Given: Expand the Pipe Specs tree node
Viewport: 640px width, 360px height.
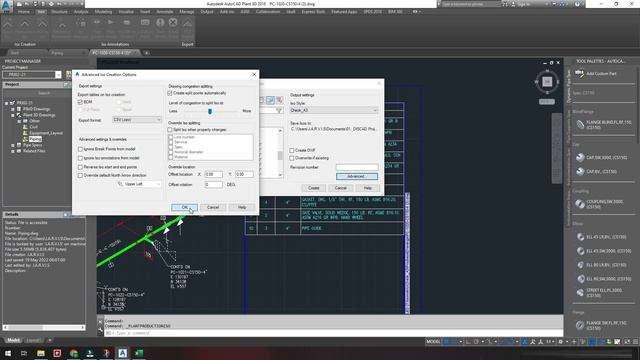Looking at the screenshot, I should pyautogui.click(x=13, y=145).
